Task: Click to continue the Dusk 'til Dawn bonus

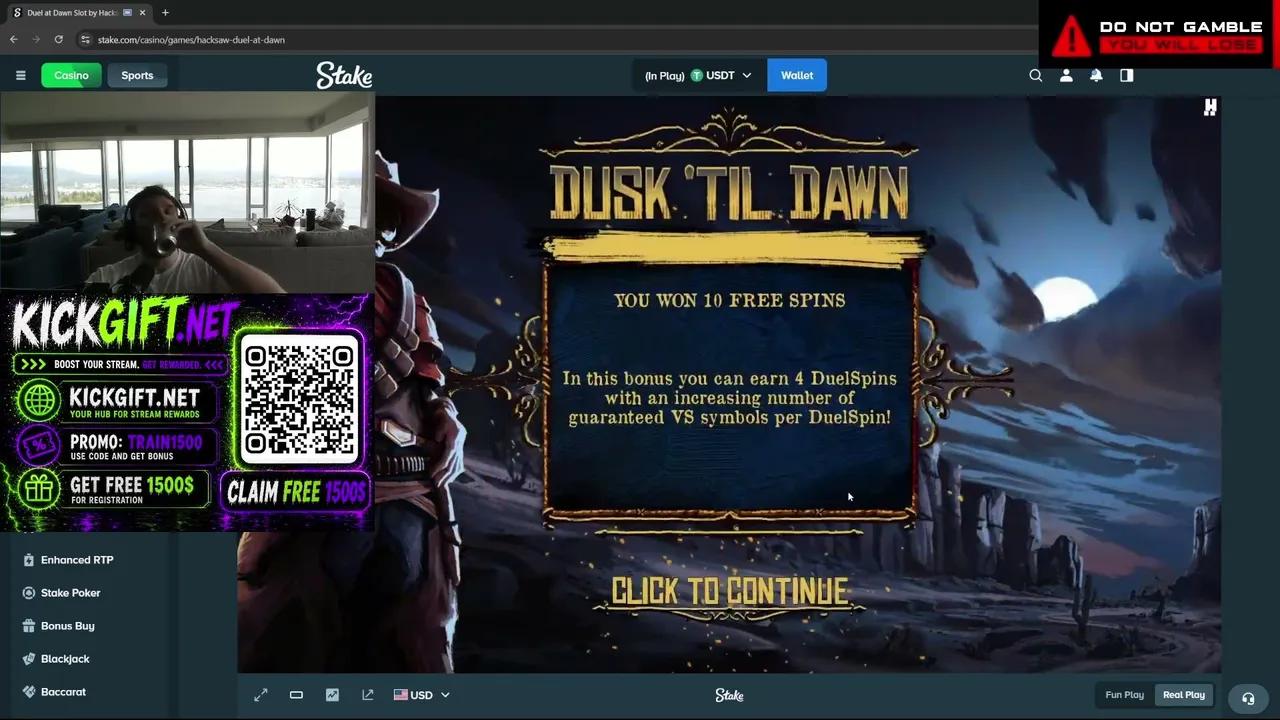Action: pos(729,591)
